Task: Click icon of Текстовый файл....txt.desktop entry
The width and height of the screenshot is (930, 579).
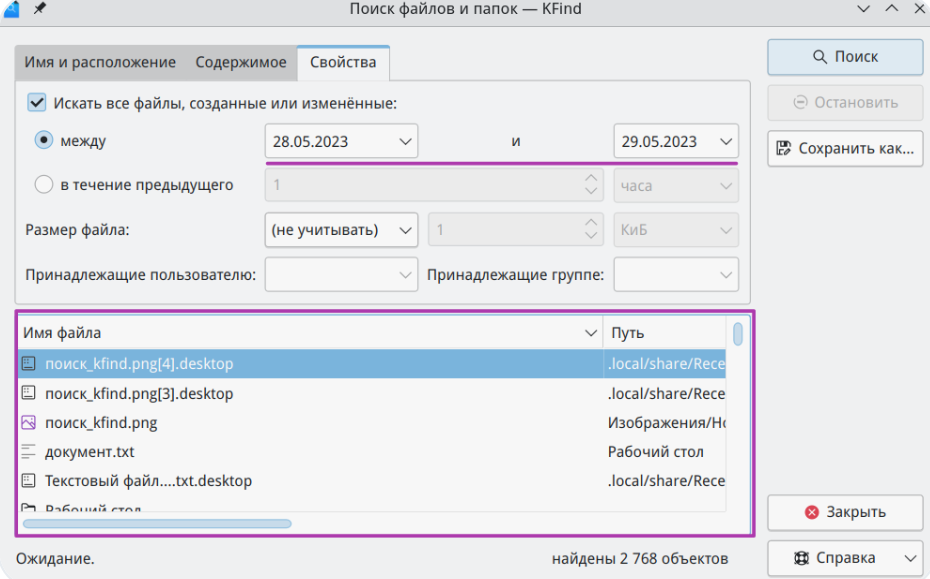Action: point(29,481)
